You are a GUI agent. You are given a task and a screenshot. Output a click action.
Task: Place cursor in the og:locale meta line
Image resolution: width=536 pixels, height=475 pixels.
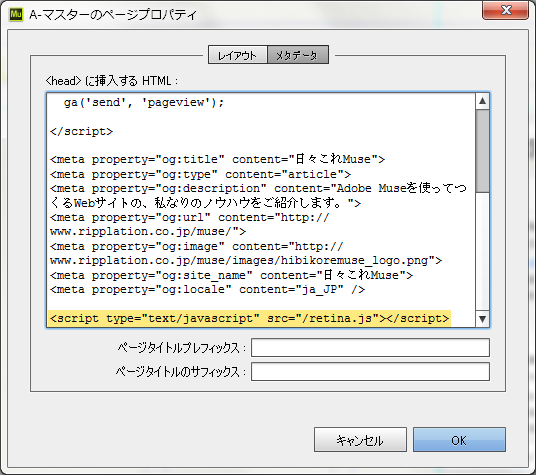[207, 290]
